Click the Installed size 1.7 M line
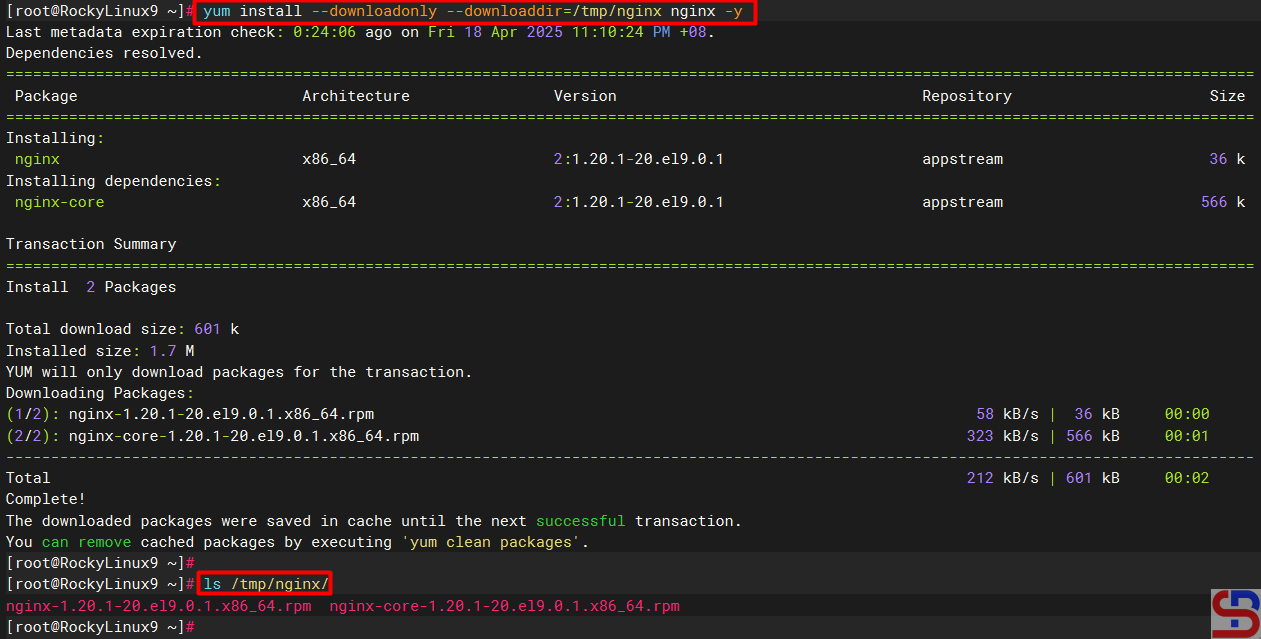The image size is (1261, 639). 100,351
